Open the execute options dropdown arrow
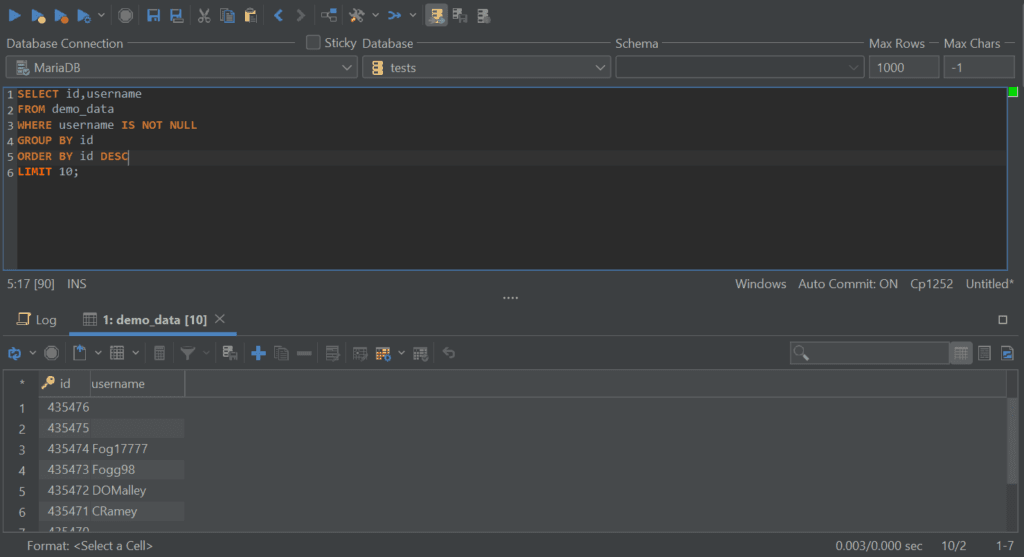This screenshot has height=557, width=1024. pyautogui.click(x=101, y=15)
